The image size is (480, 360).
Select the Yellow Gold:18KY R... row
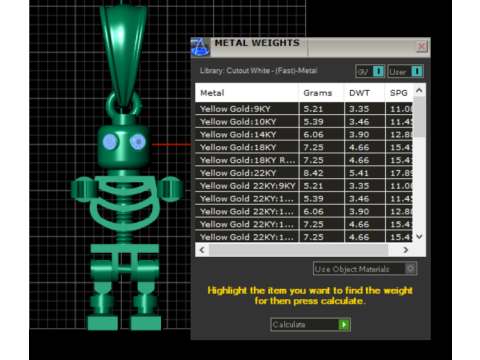pos(304,160)
